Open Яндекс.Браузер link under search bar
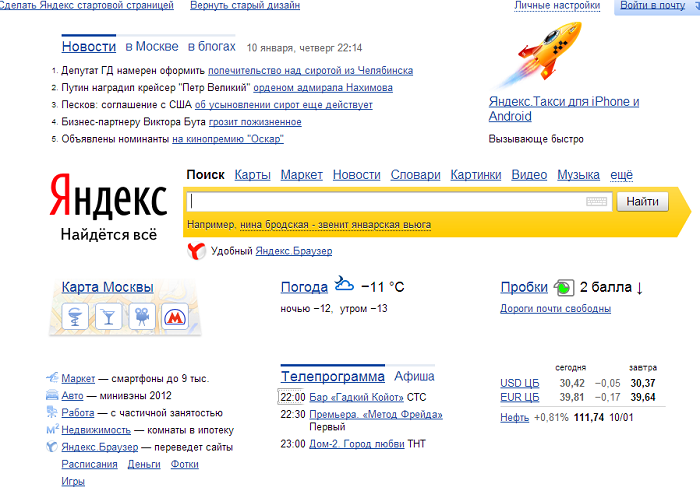 (294, 251)
